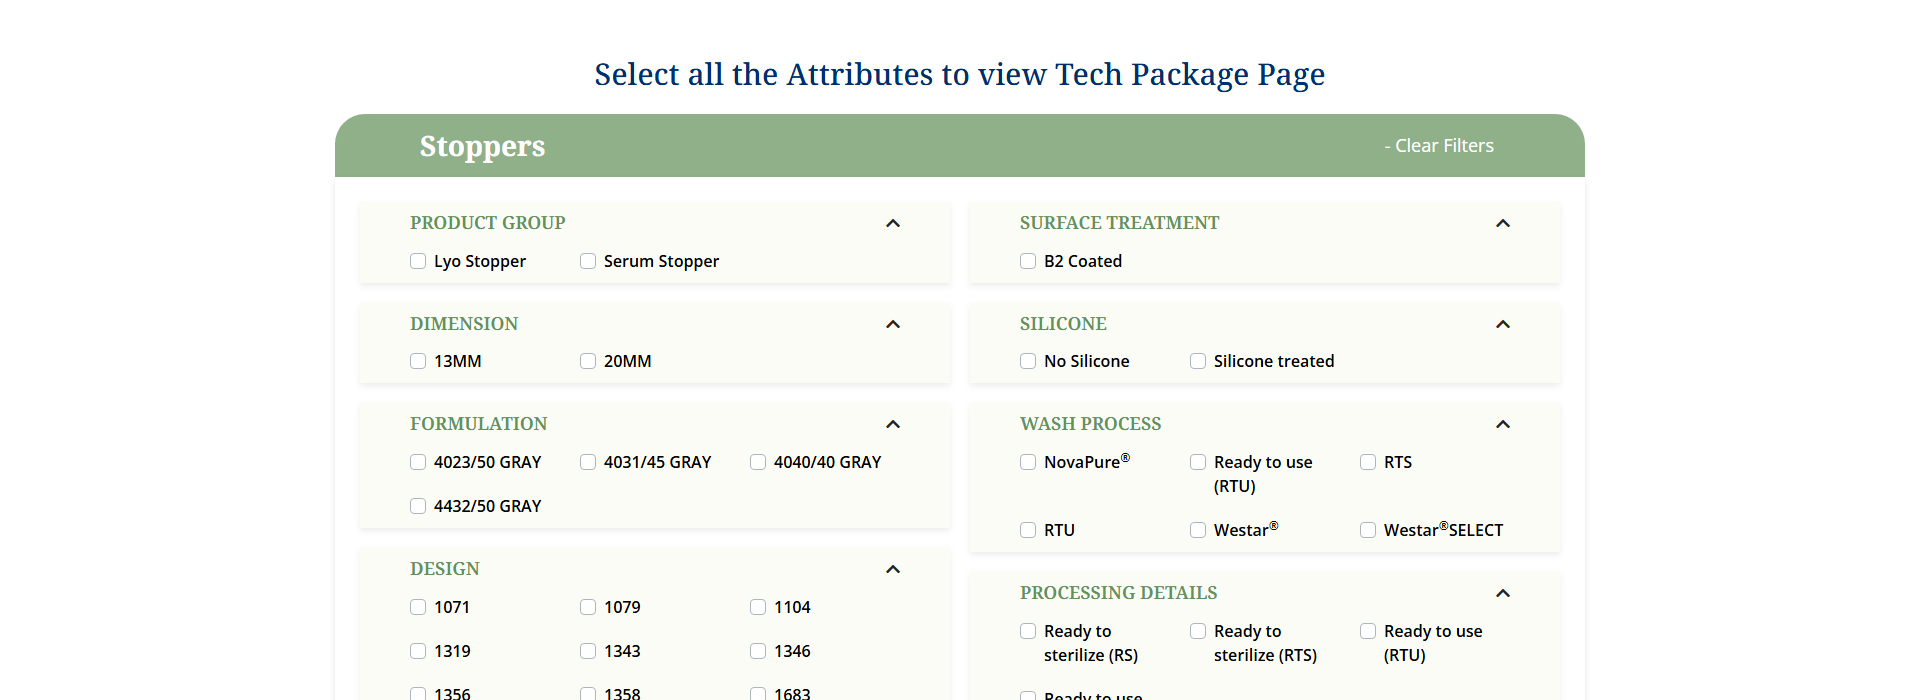The width and height of the screenshot is (1920, 700).
Task: Check the Silicone treated option
Action: pos(1198,361)
